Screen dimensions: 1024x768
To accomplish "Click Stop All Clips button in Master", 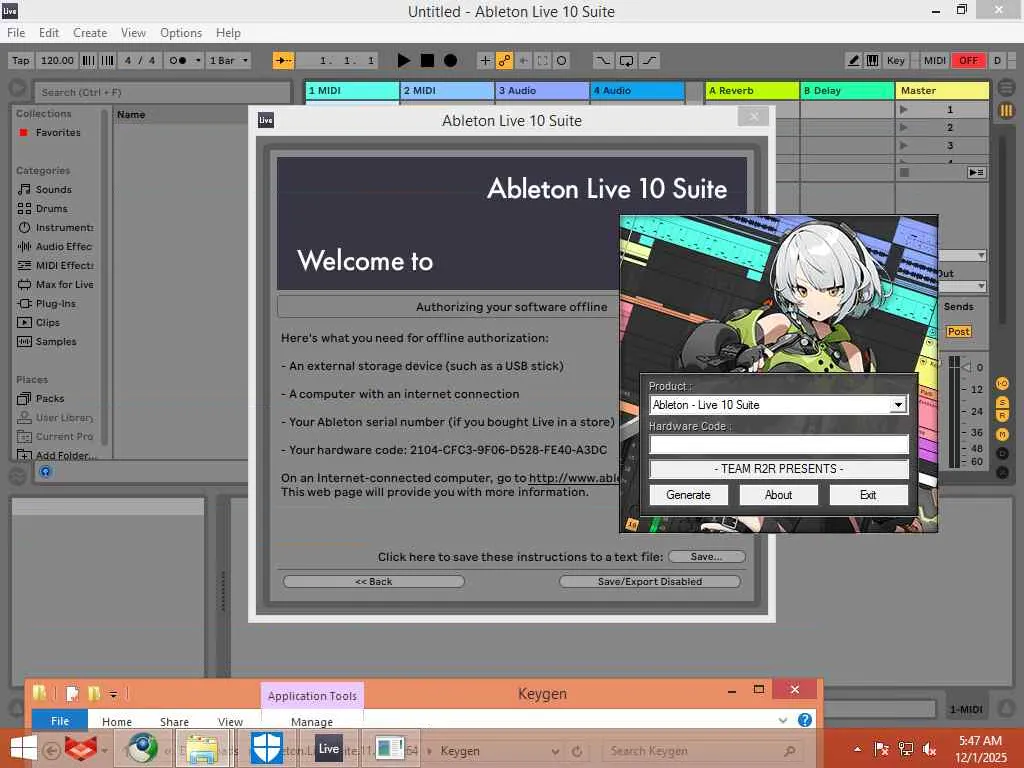I will click(x=904, y=172).
